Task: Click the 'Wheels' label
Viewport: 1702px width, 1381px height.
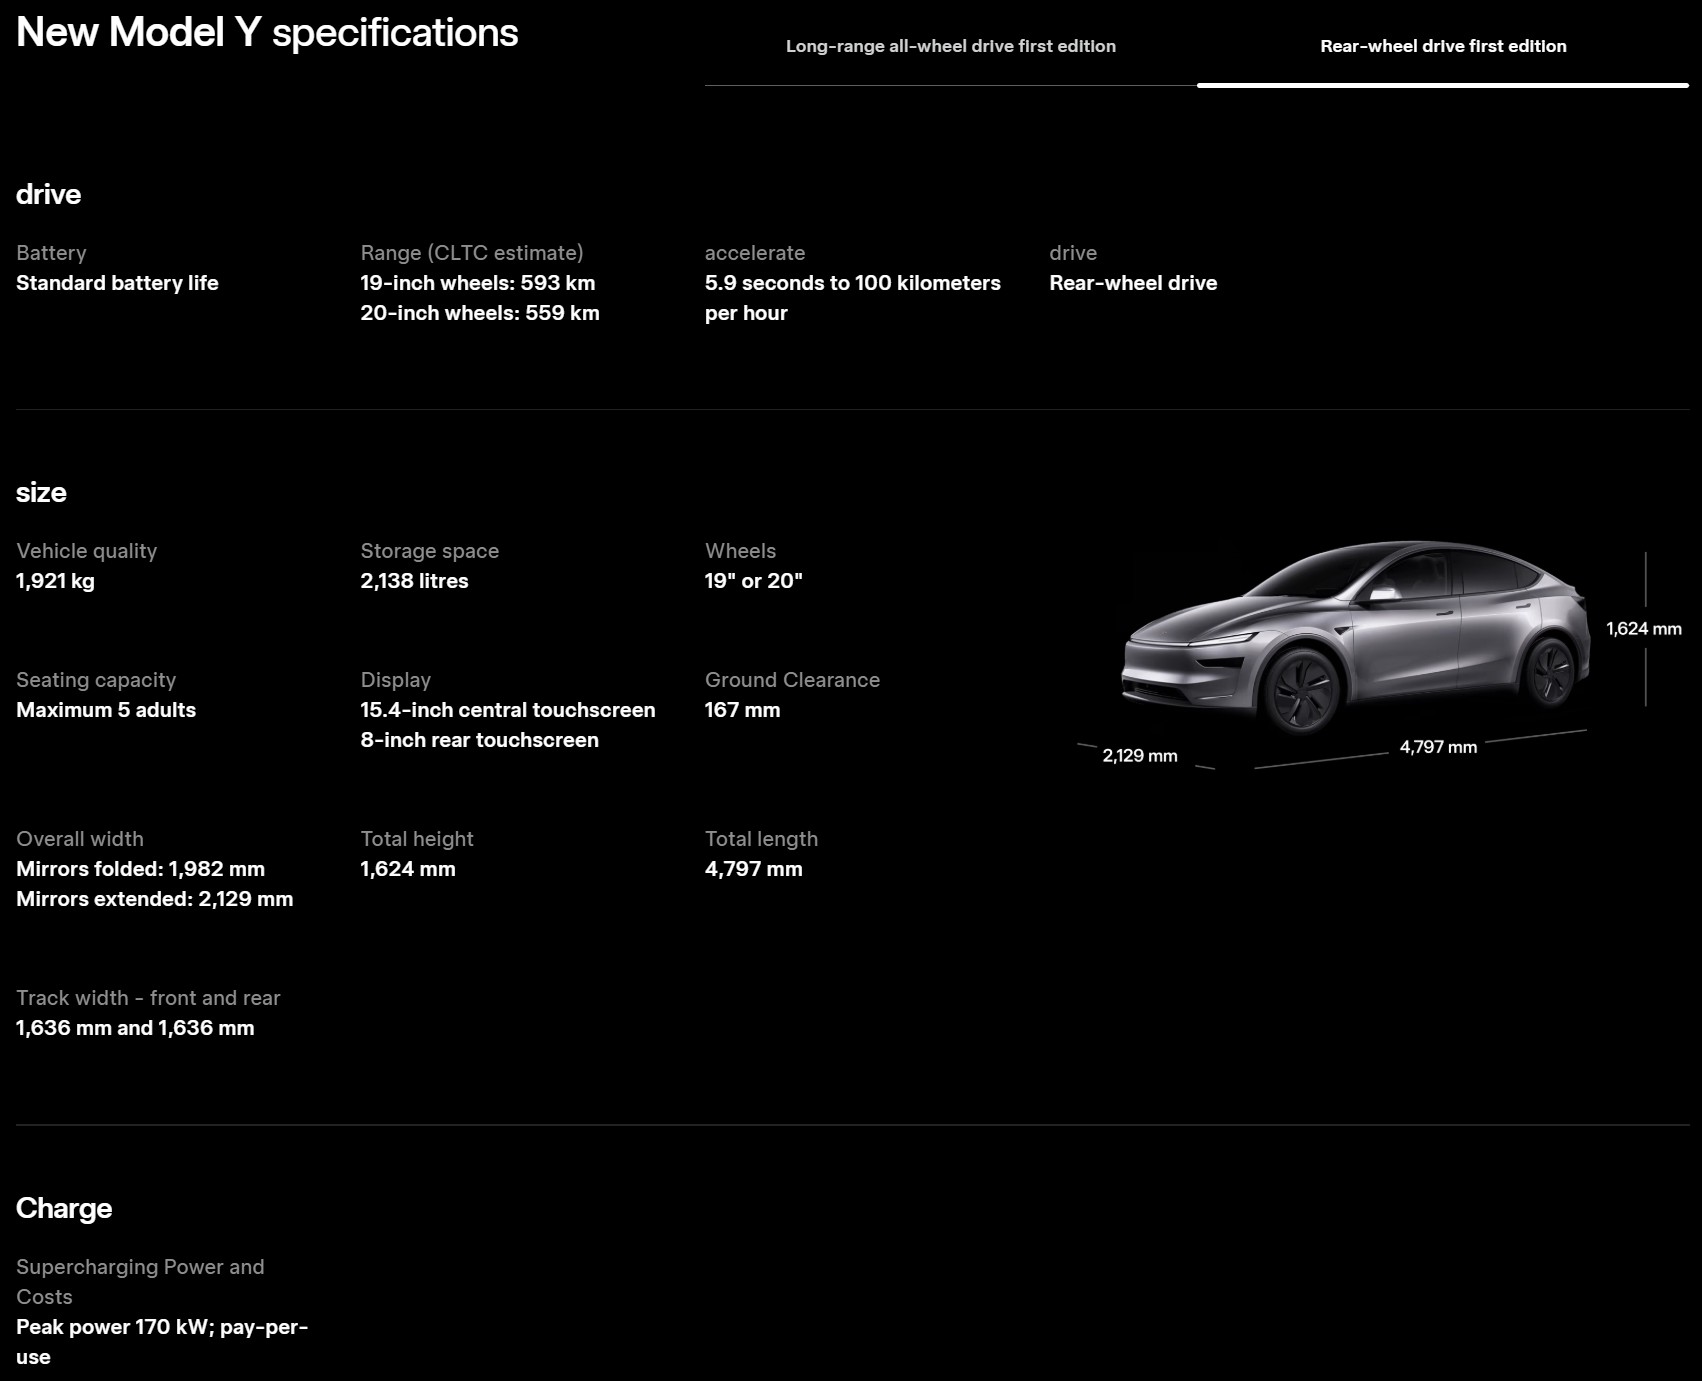Action: pos(740,551)
